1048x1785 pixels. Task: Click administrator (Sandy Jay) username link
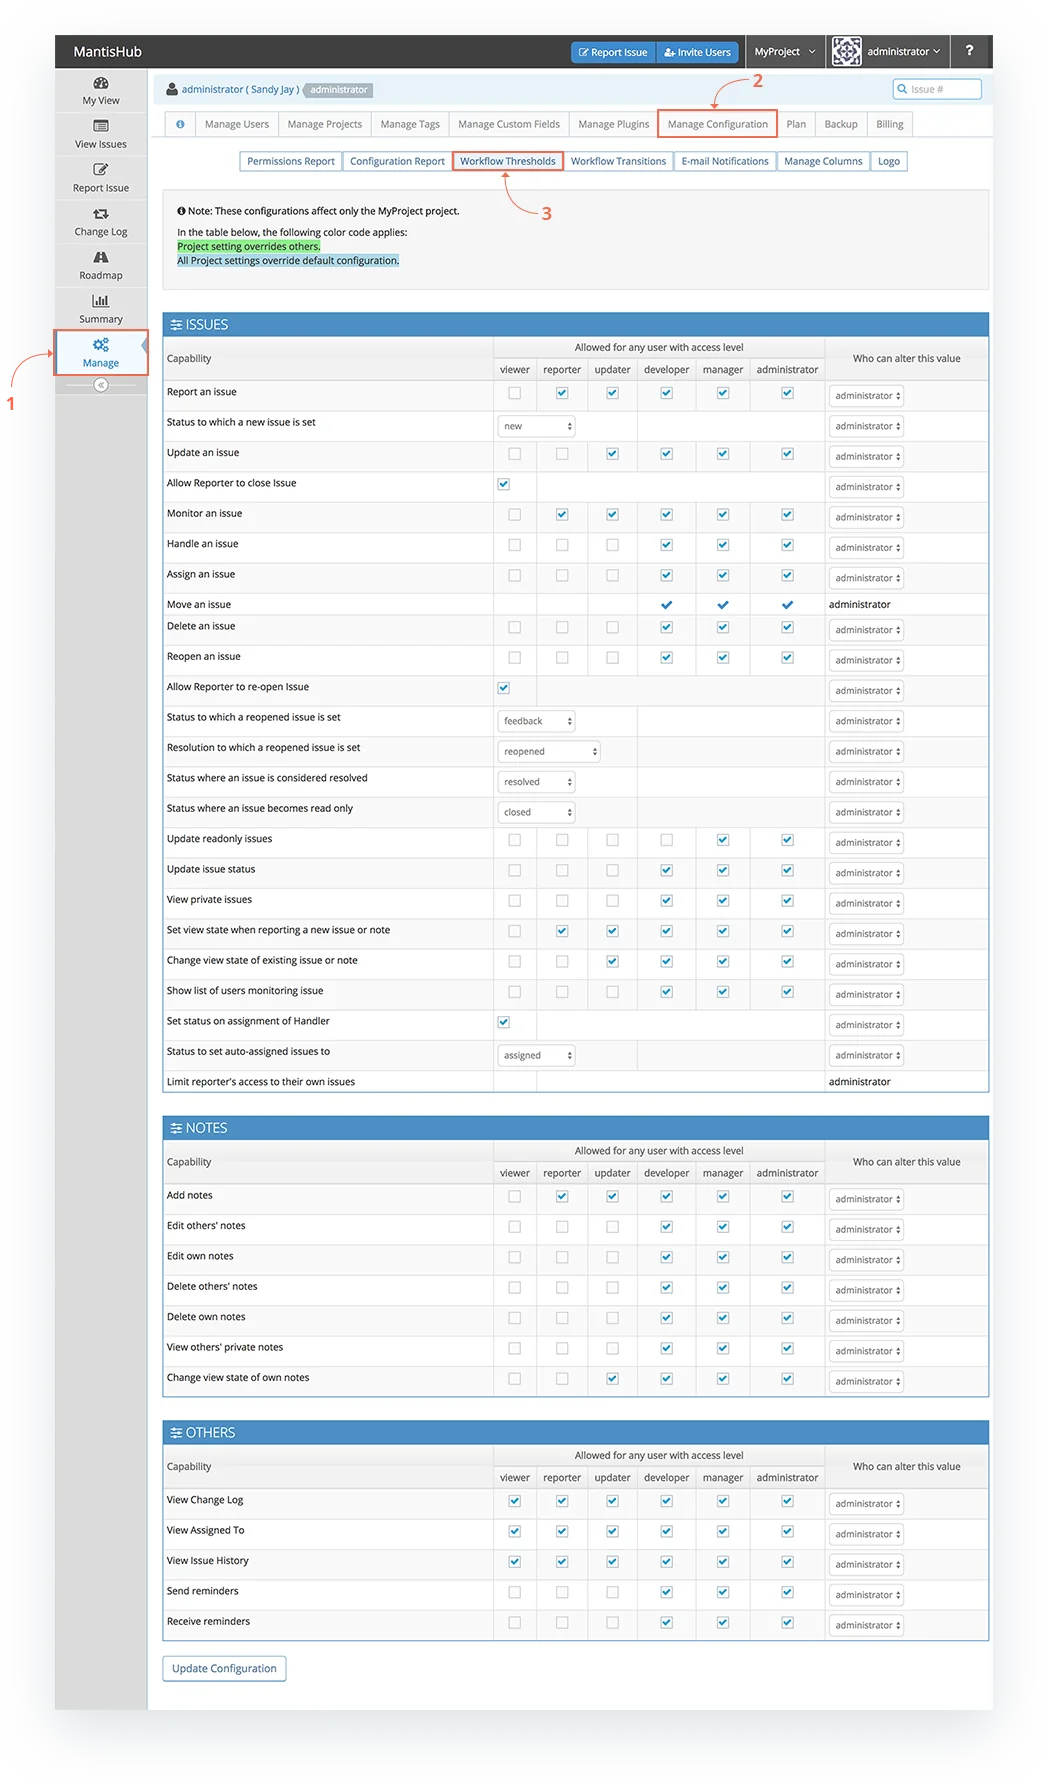[x=240, y=89]
